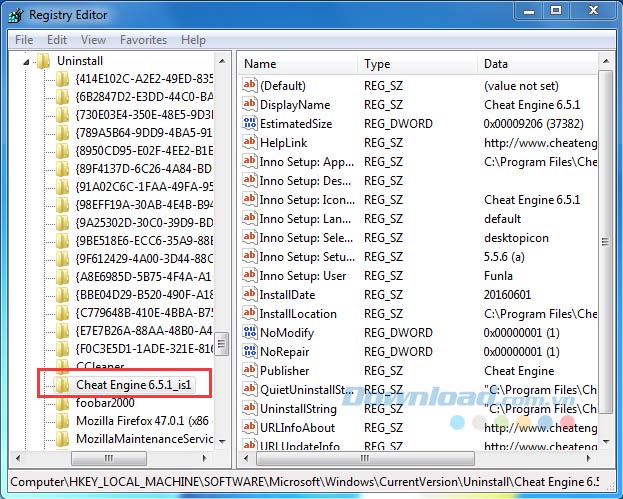Select the UninstallString value name

coord(298,409)
